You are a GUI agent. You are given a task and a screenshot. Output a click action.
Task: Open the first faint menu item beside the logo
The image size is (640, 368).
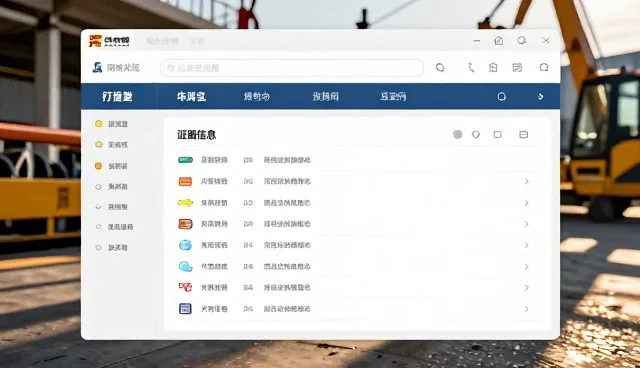coord(162,41)
